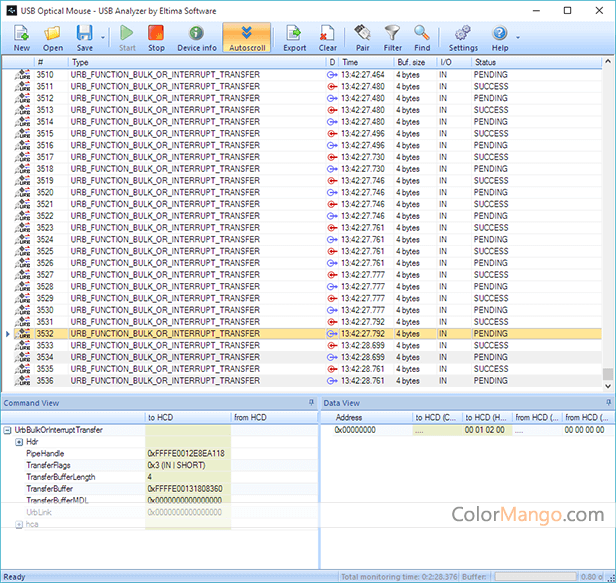Sort by the Buf. size column header
Image resolution: width=616 pixels, height=583 pixels.
pos(415,62)
